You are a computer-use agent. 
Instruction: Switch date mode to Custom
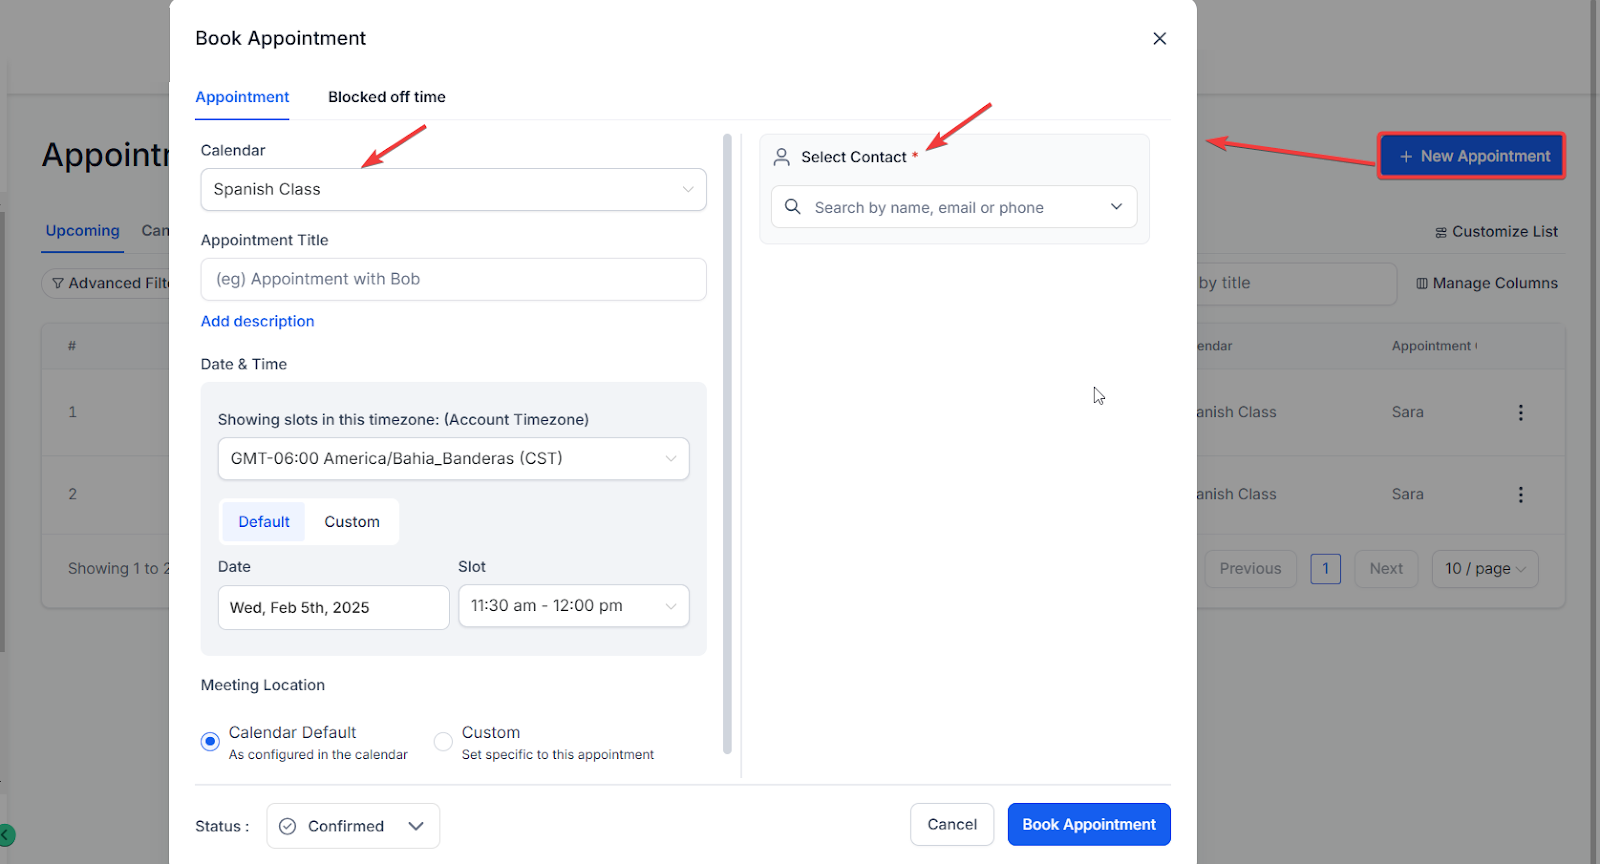(352, 522)
